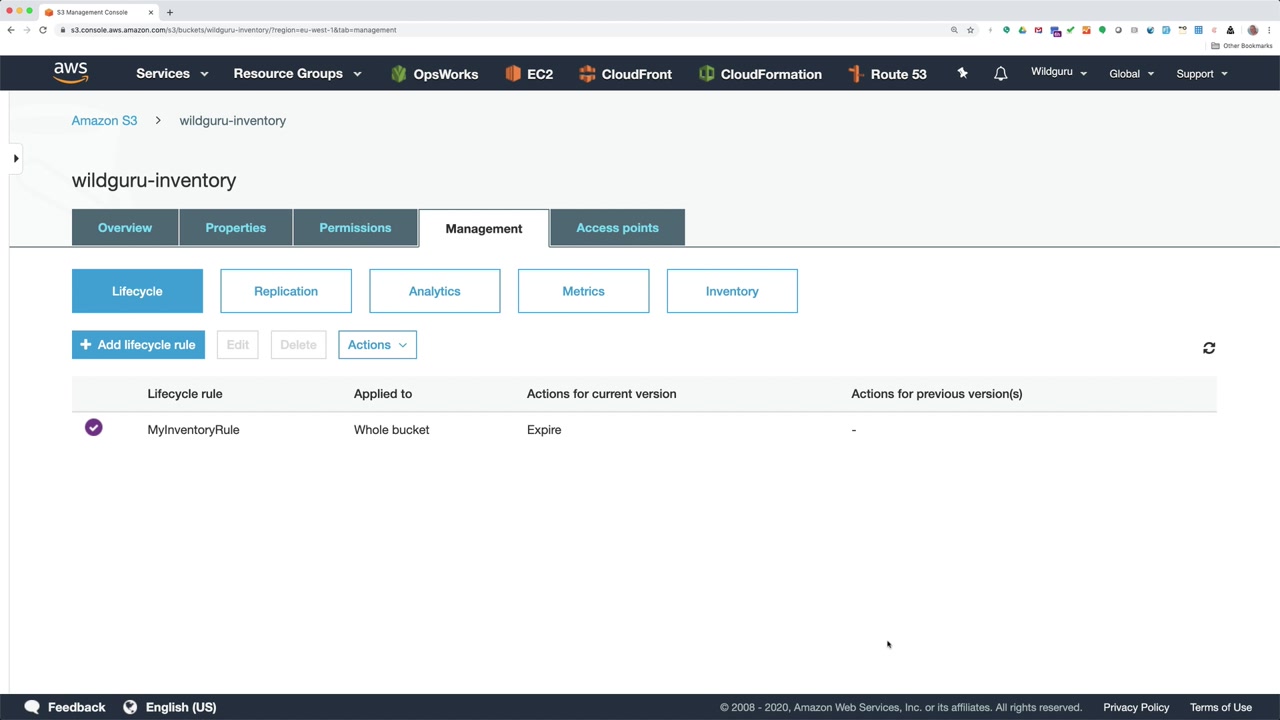The image size is (1280, 720).
Task: Expand the Services menu
Action: coord(172,73)
